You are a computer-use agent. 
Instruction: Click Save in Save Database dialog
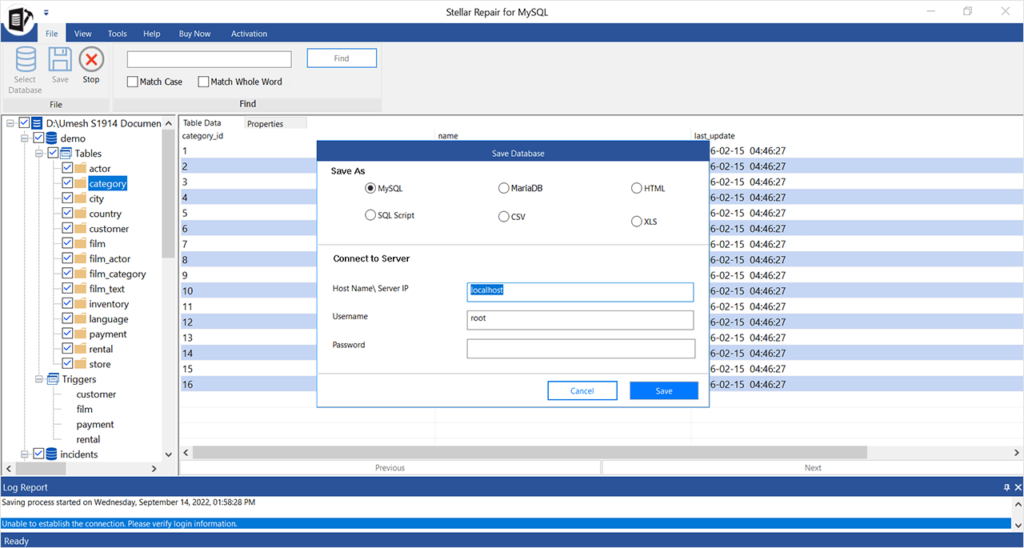tap(664, 391)
